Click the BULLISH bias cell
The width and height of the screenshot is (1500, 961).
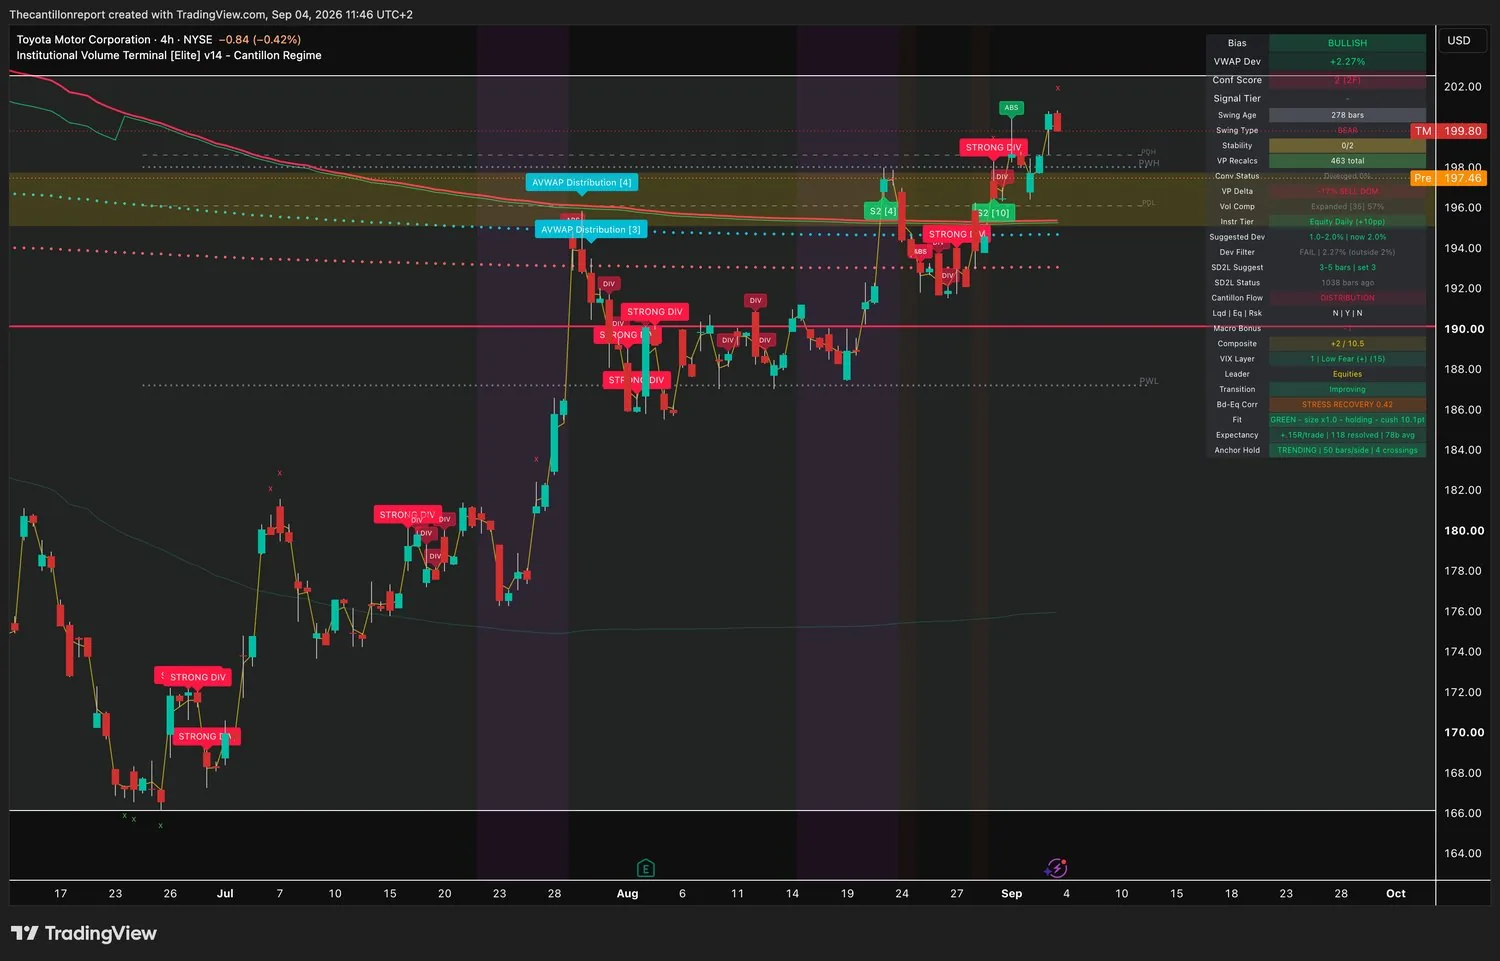point(1347,43)
